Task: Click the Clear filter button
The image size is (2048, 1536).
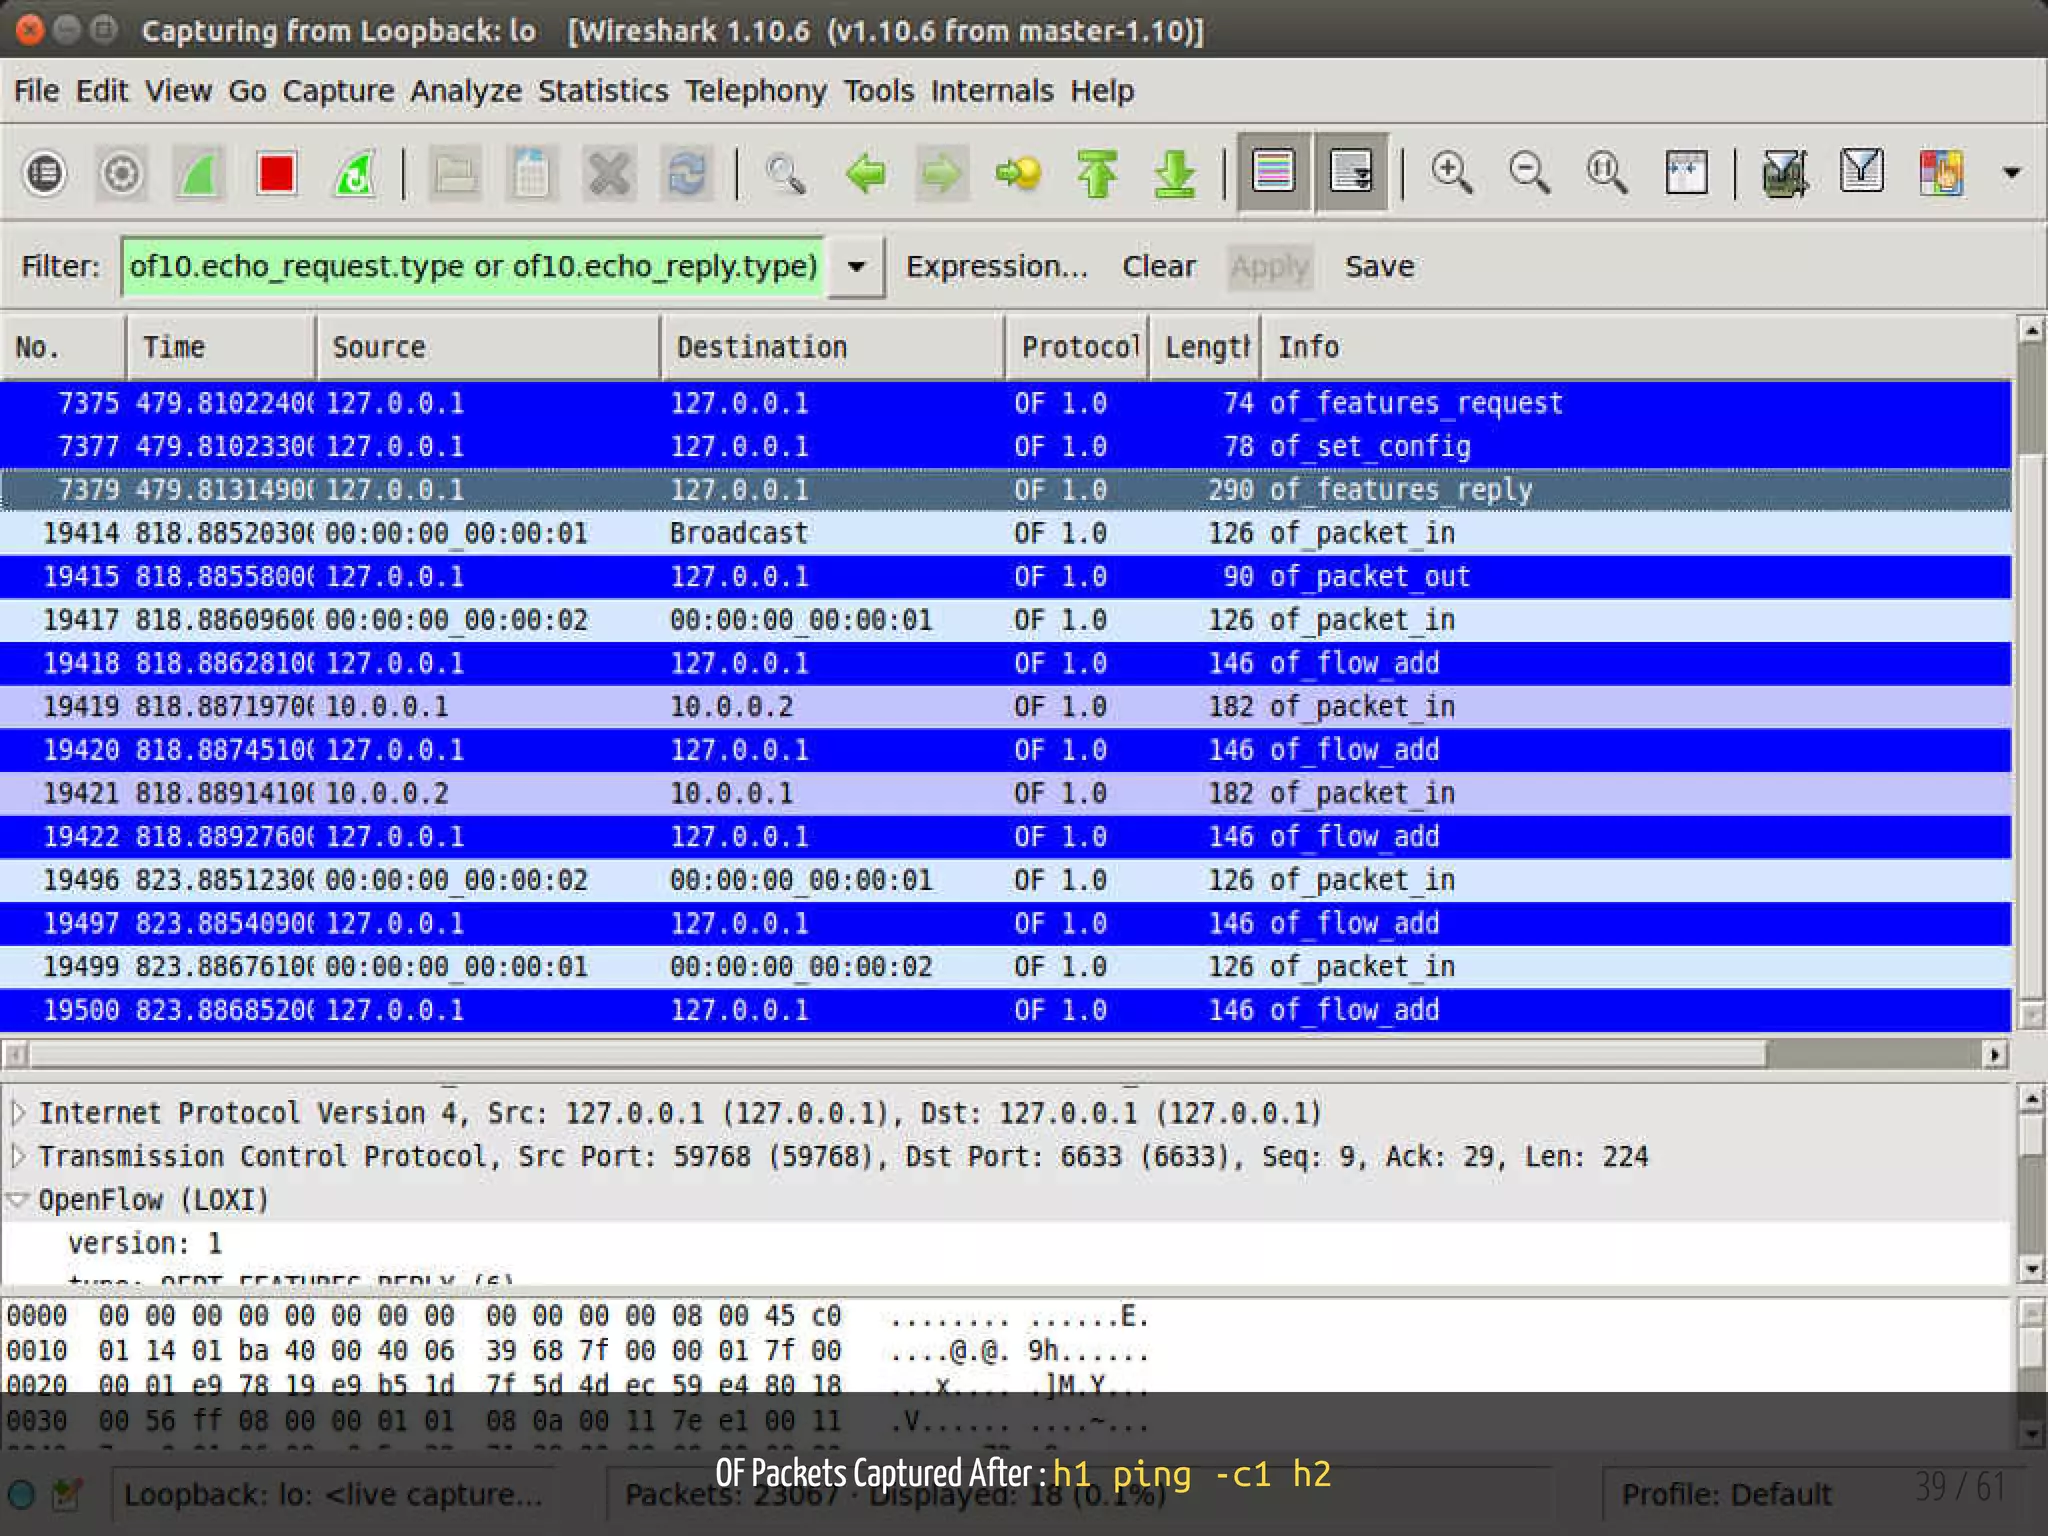Action: [1158, 267]
